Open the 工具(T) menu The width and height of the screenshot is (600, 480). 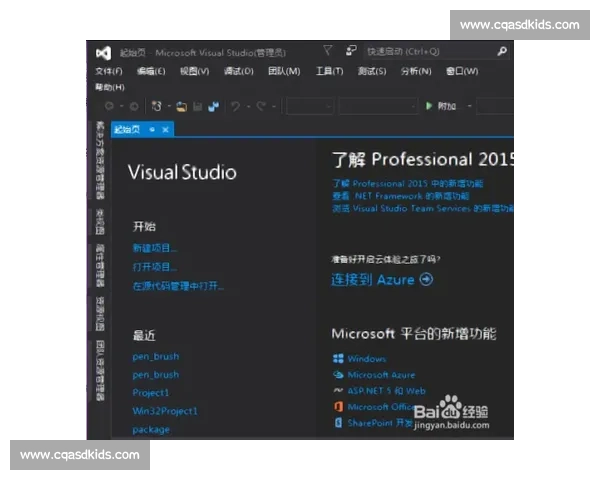tap(329, 71)
